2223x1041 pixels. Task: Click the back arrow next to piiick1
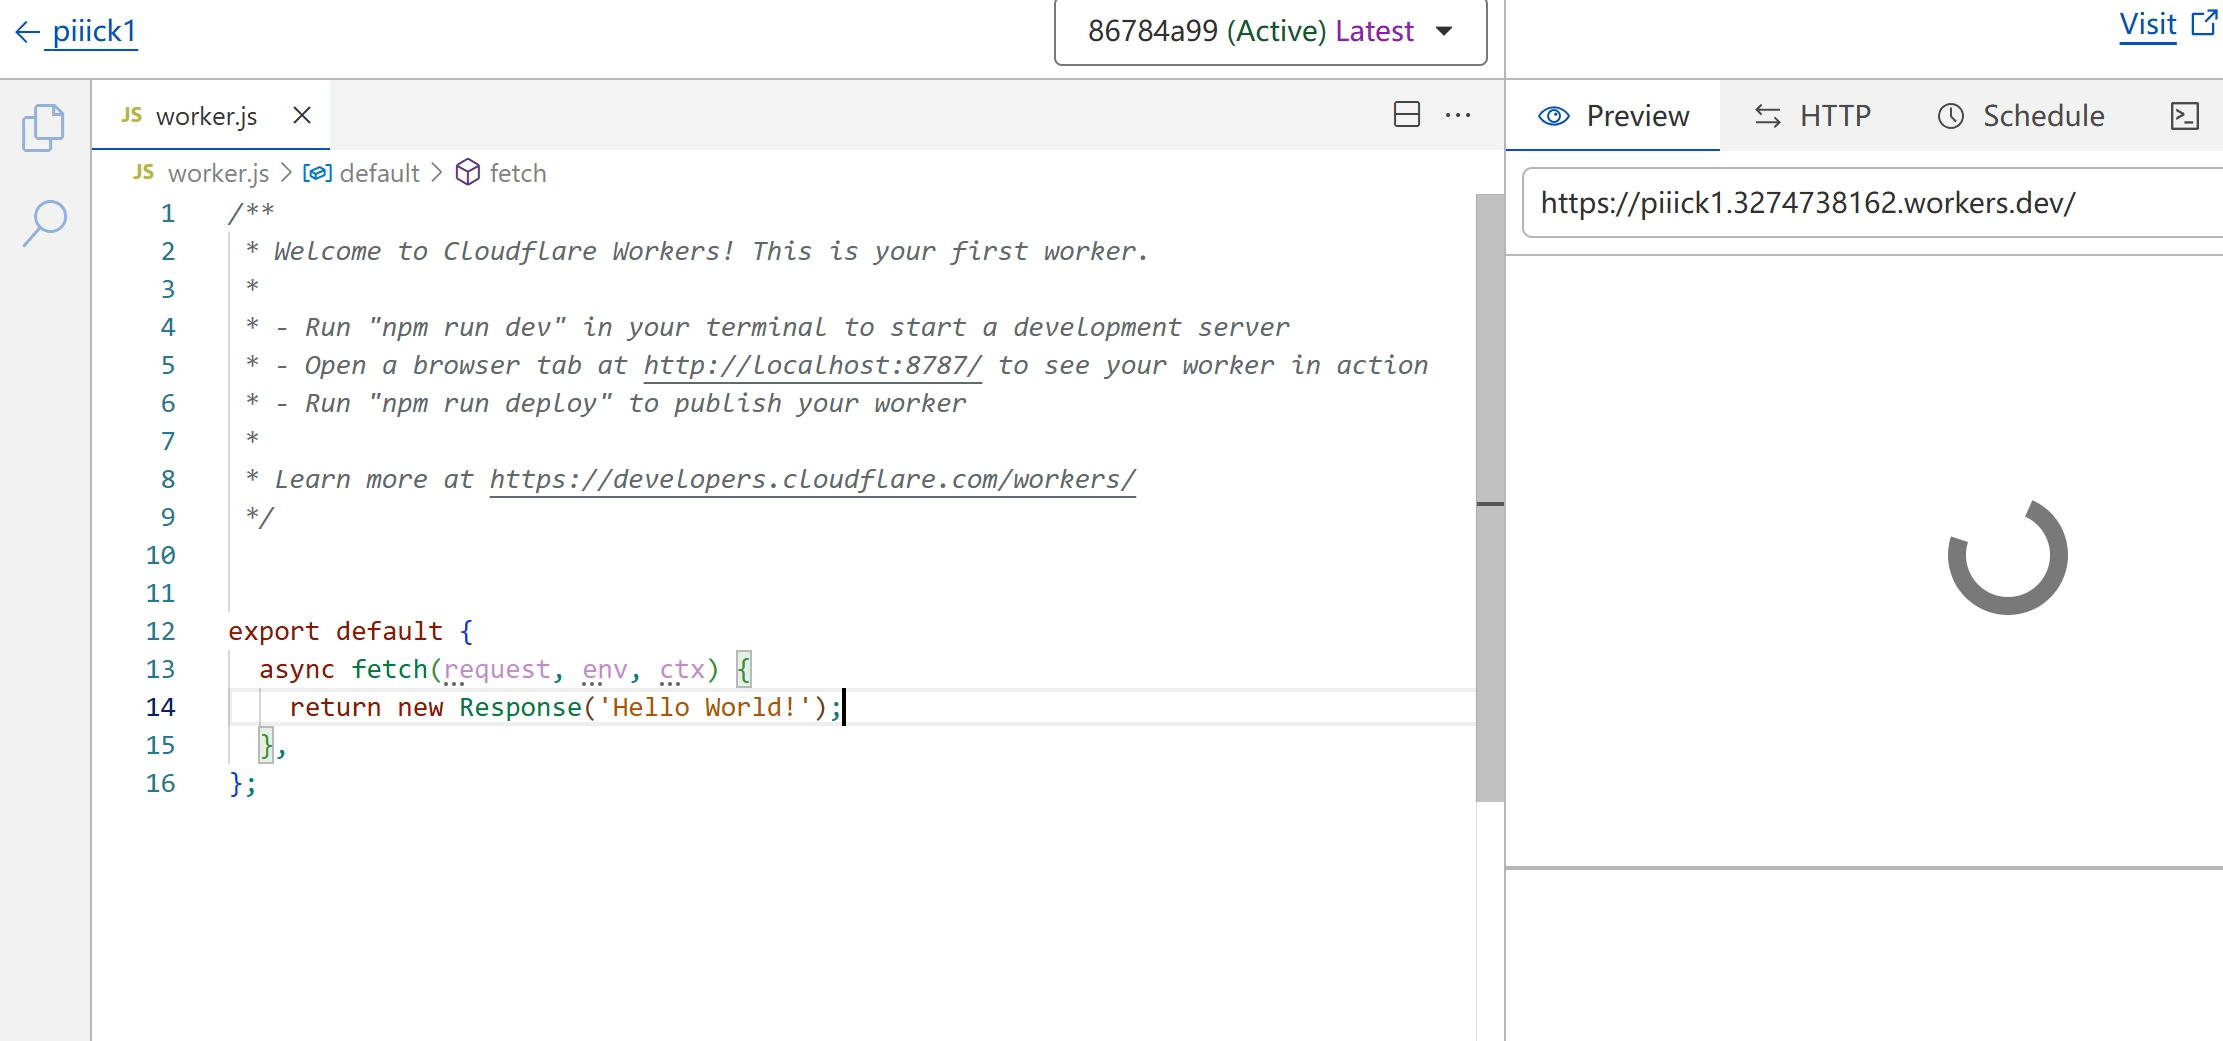click(x=27, y=32)
